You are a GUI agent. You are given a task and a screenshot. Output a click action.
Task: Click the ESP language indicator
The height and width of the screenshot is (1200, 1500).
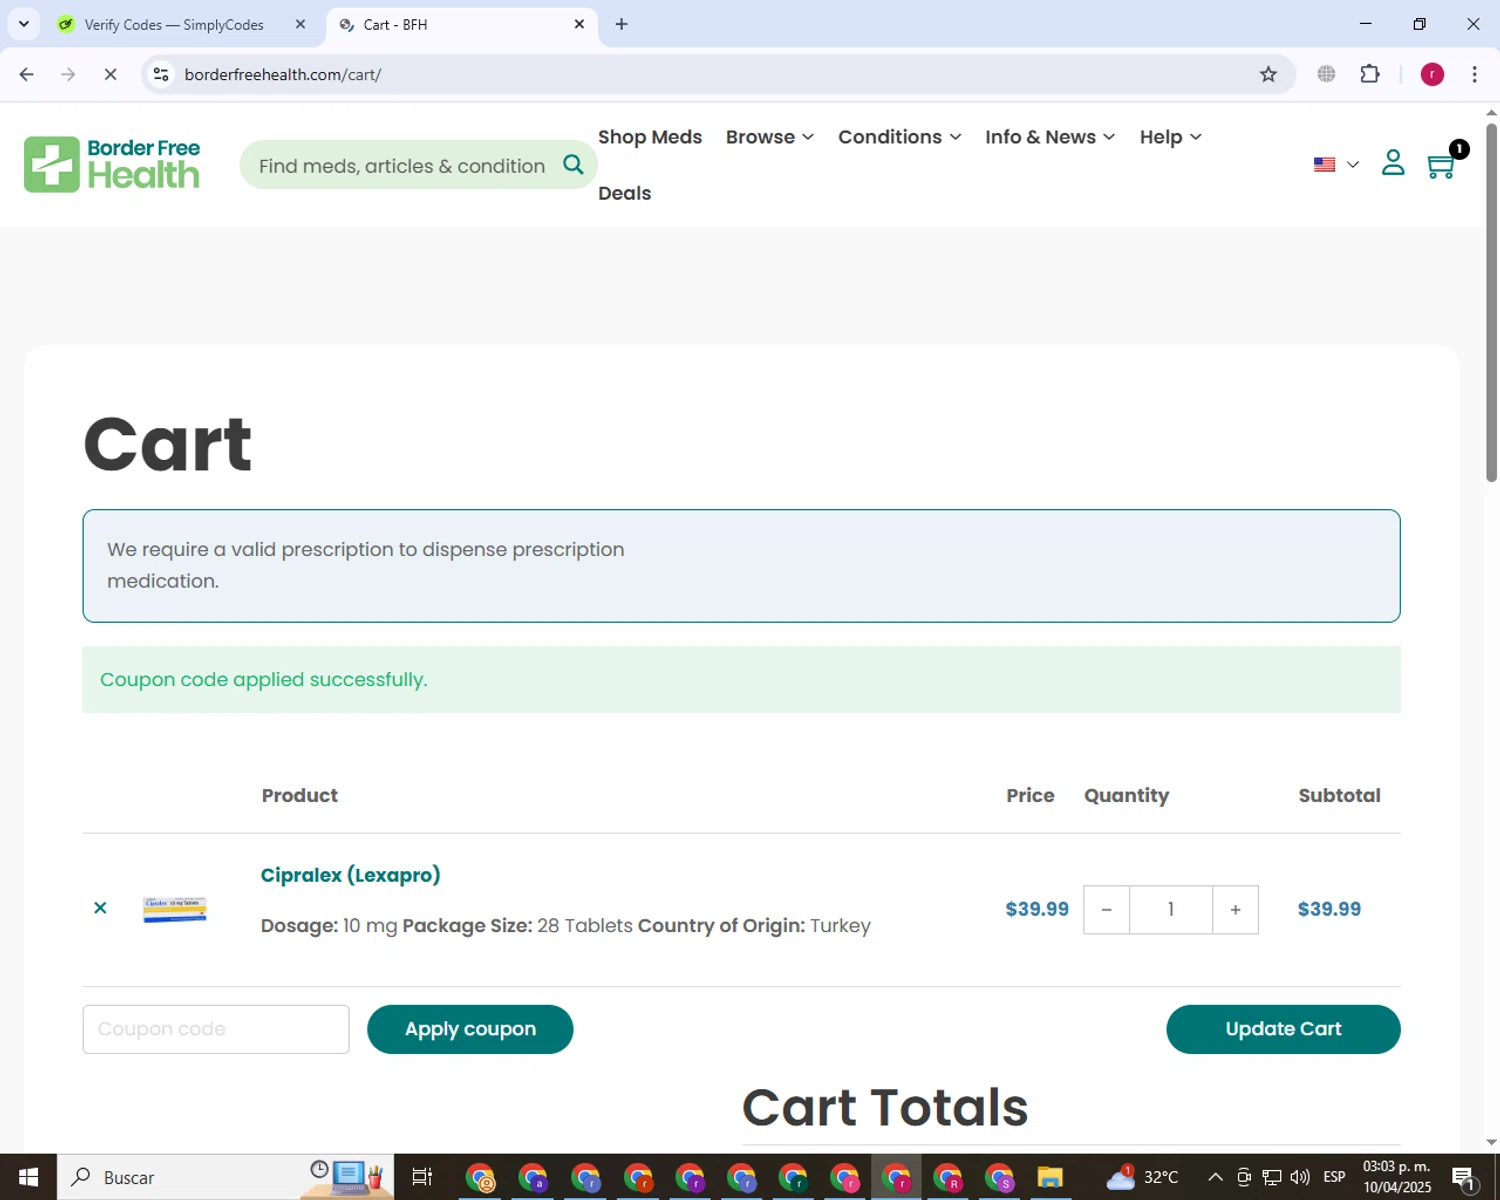pyautogui.click(x=1334, y=1177)
